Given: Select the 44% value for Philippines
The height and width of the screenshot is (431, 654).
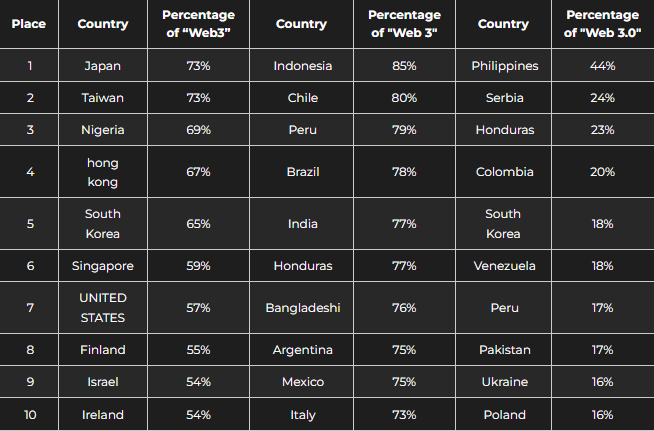Looking at the screenshot, I should pos(603,66).
